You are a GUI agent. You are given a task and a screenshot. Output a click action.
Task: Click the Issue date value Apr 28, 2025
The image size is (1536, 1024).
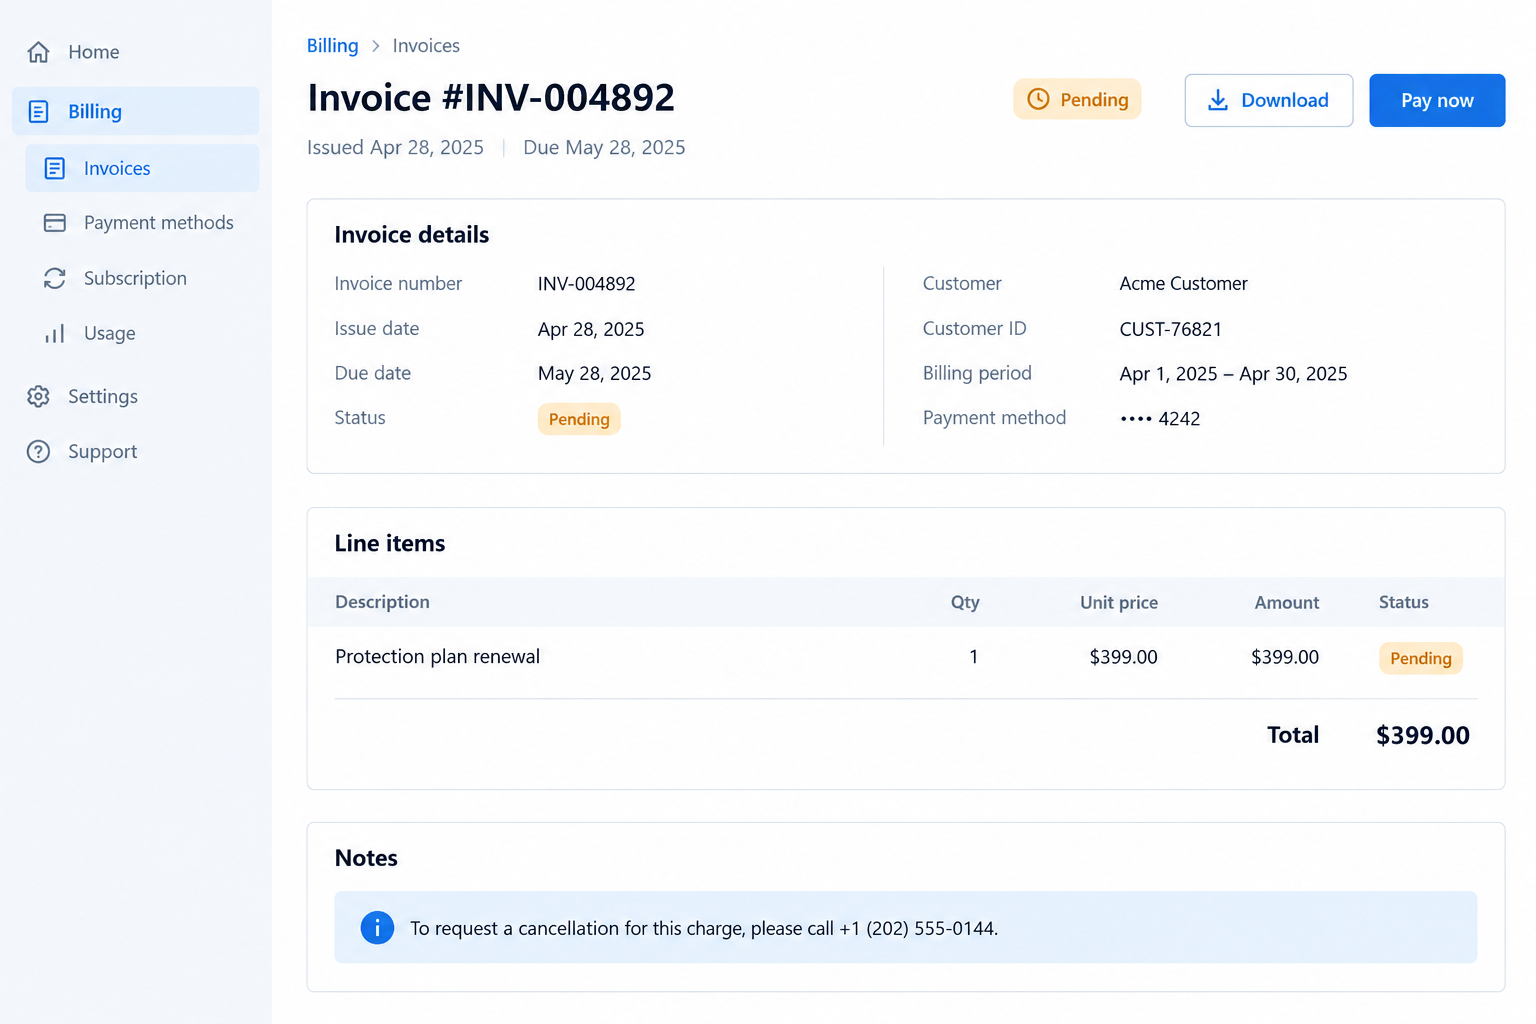click(x=591, y=329)
